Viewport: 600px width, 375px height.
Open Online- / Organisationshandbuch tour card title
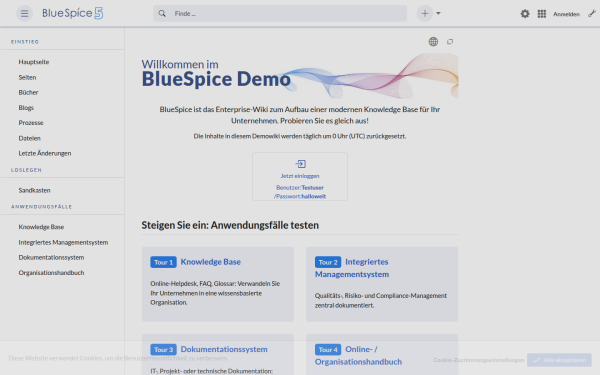pos(358,355)
